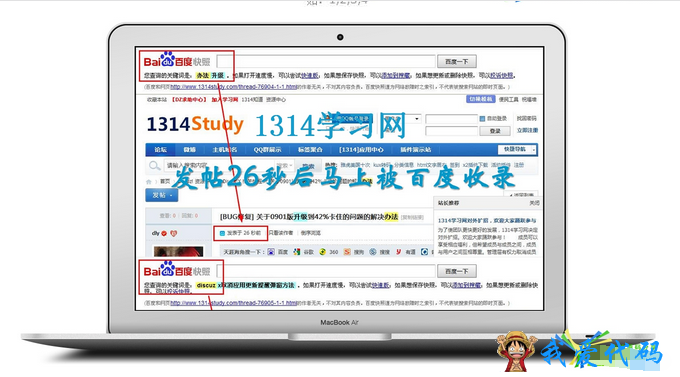680x377 pixels.
Task: Click the 360 search engine icon
Action: point(322,252)
